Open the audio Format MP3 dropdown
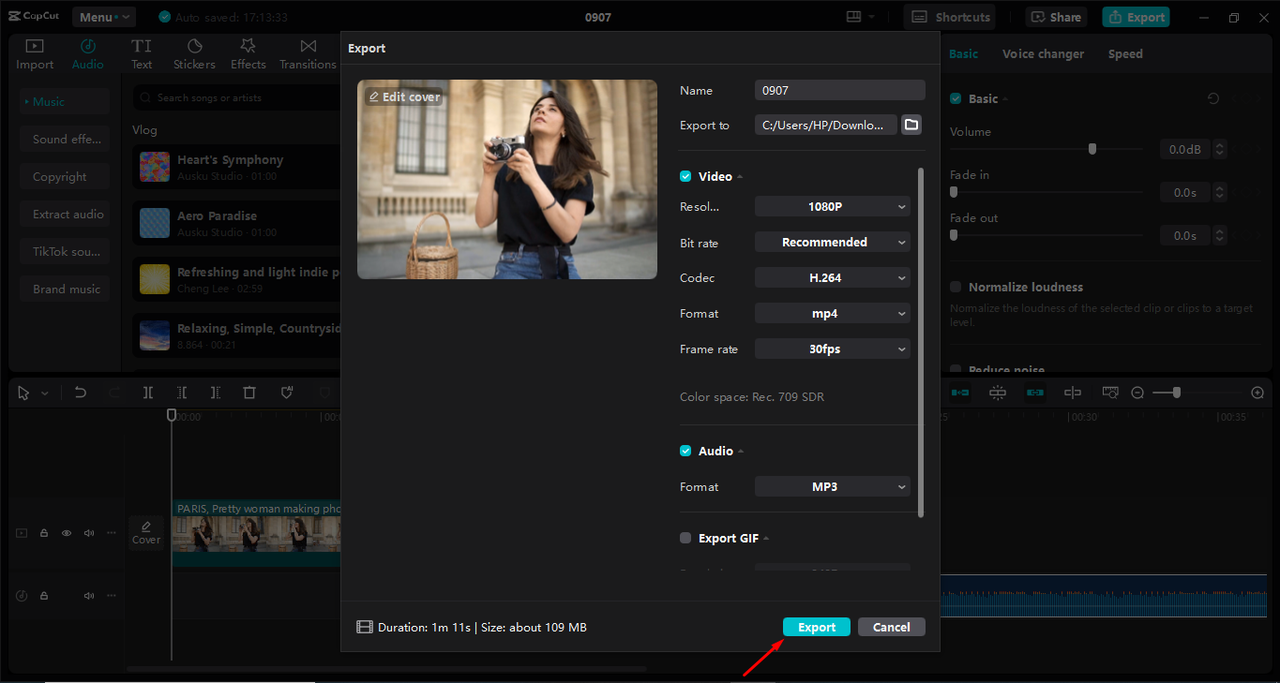This screenshot has width=1280, height=683. click(x=832, y=487)
